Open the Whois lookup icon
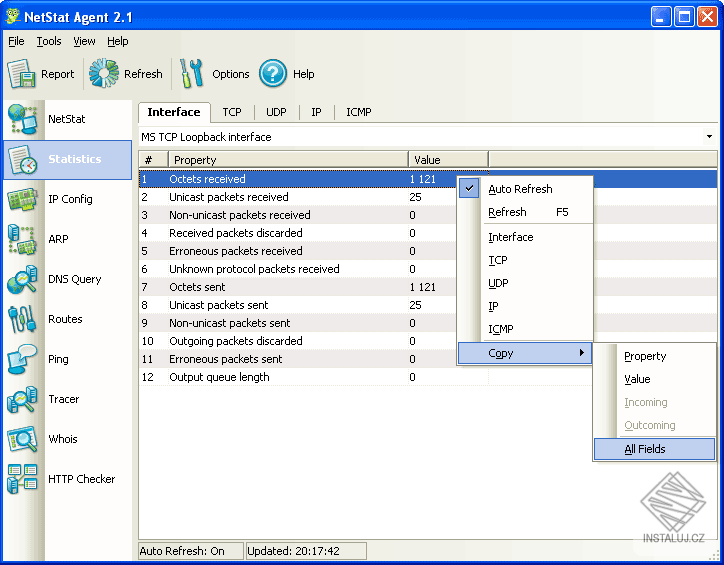 (x=23, y=439)
